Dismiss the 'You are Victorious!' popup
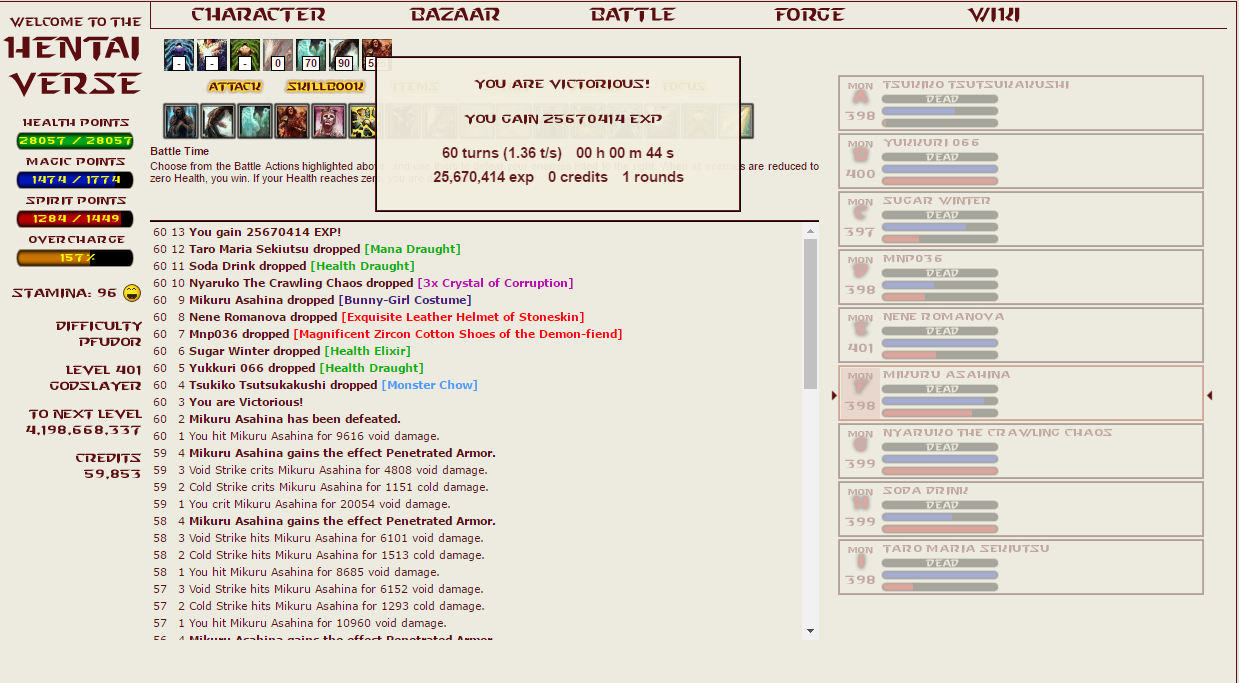This screenshot has height=683, width=1239. click(558, 134)
